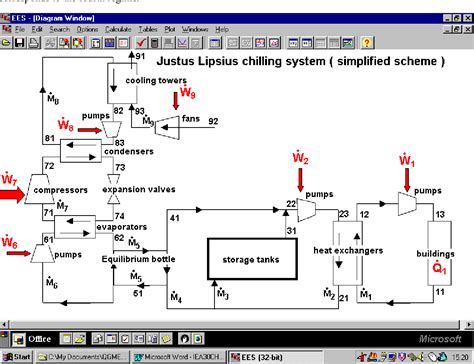Open the File menu
Screen dimensions: 474x364
[20, 29]
